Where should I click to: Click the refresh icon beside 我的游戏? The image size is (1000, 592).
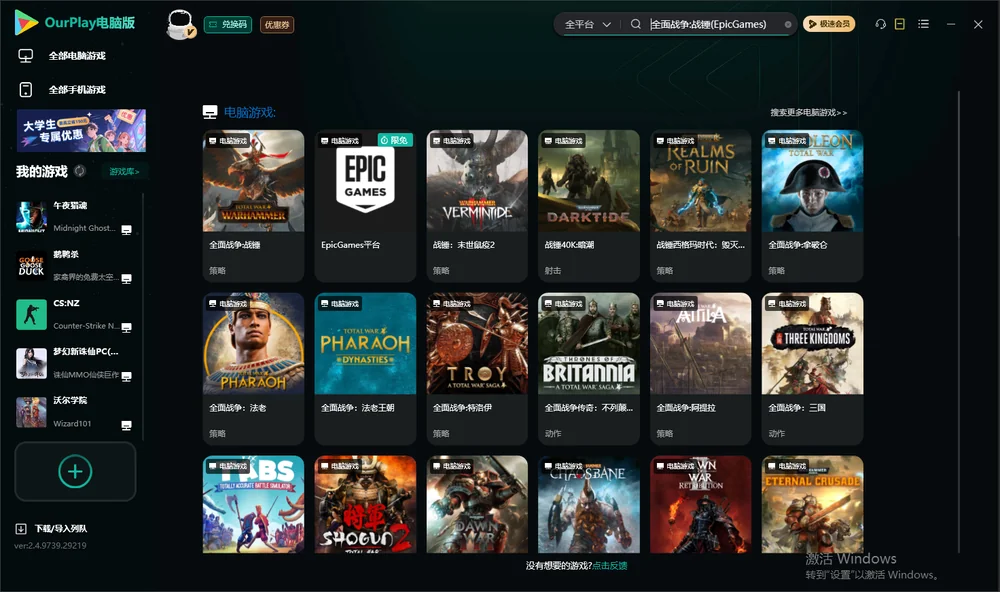(80, 171)
